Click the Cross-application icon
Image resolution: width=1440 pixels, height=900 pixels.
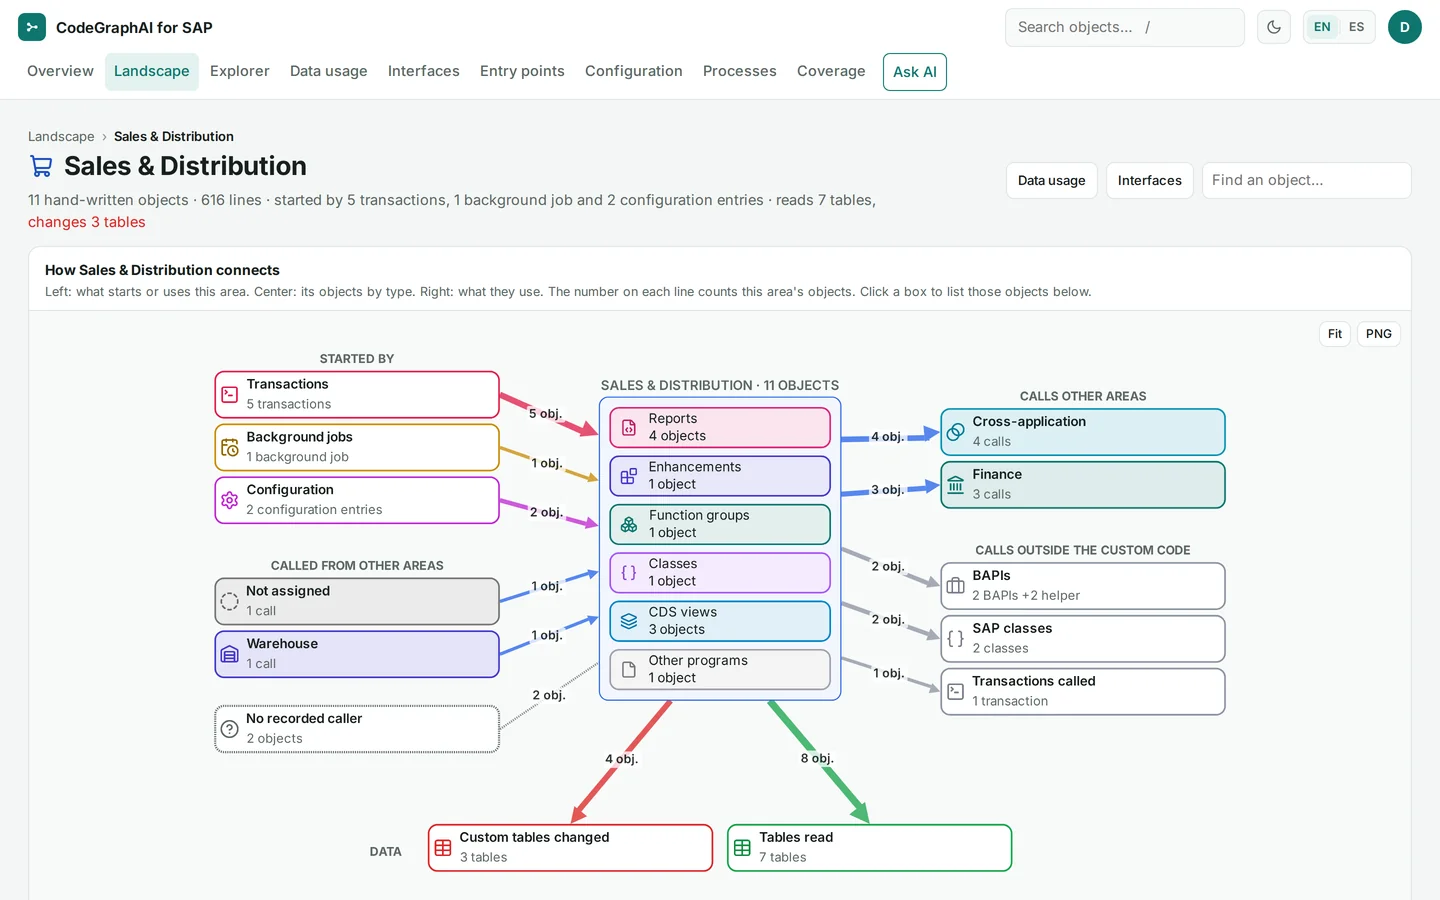pos(955,432)
